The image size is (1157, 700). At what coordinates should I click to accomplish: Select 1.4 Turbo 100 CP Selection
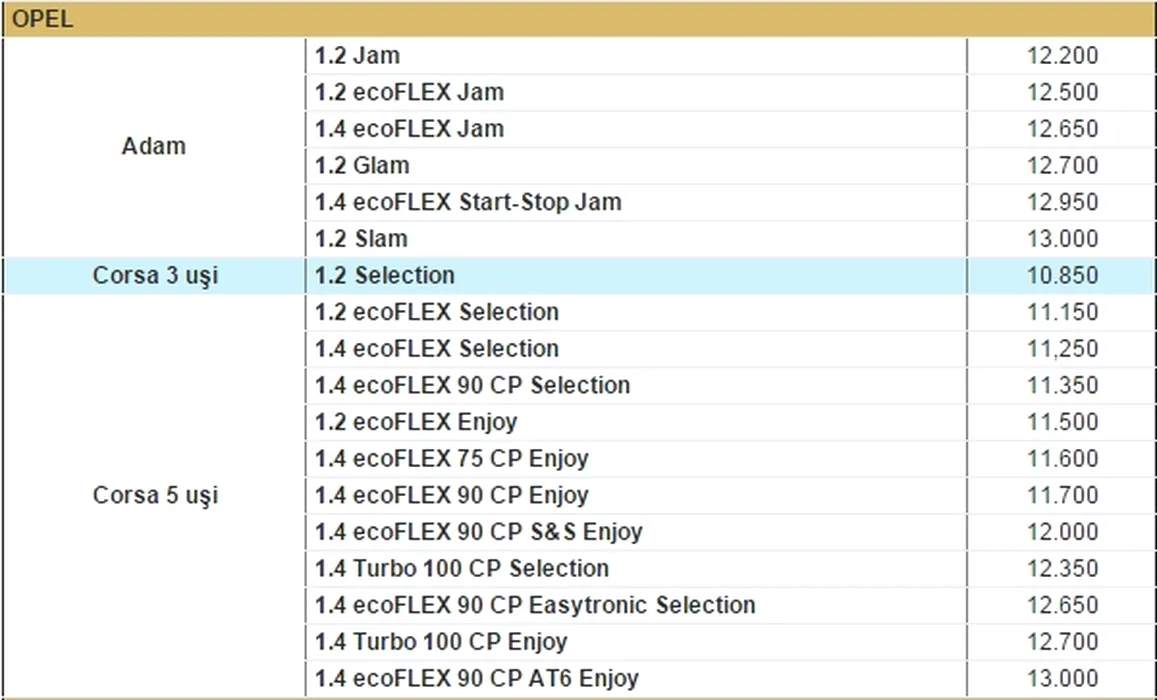[462, 569]
